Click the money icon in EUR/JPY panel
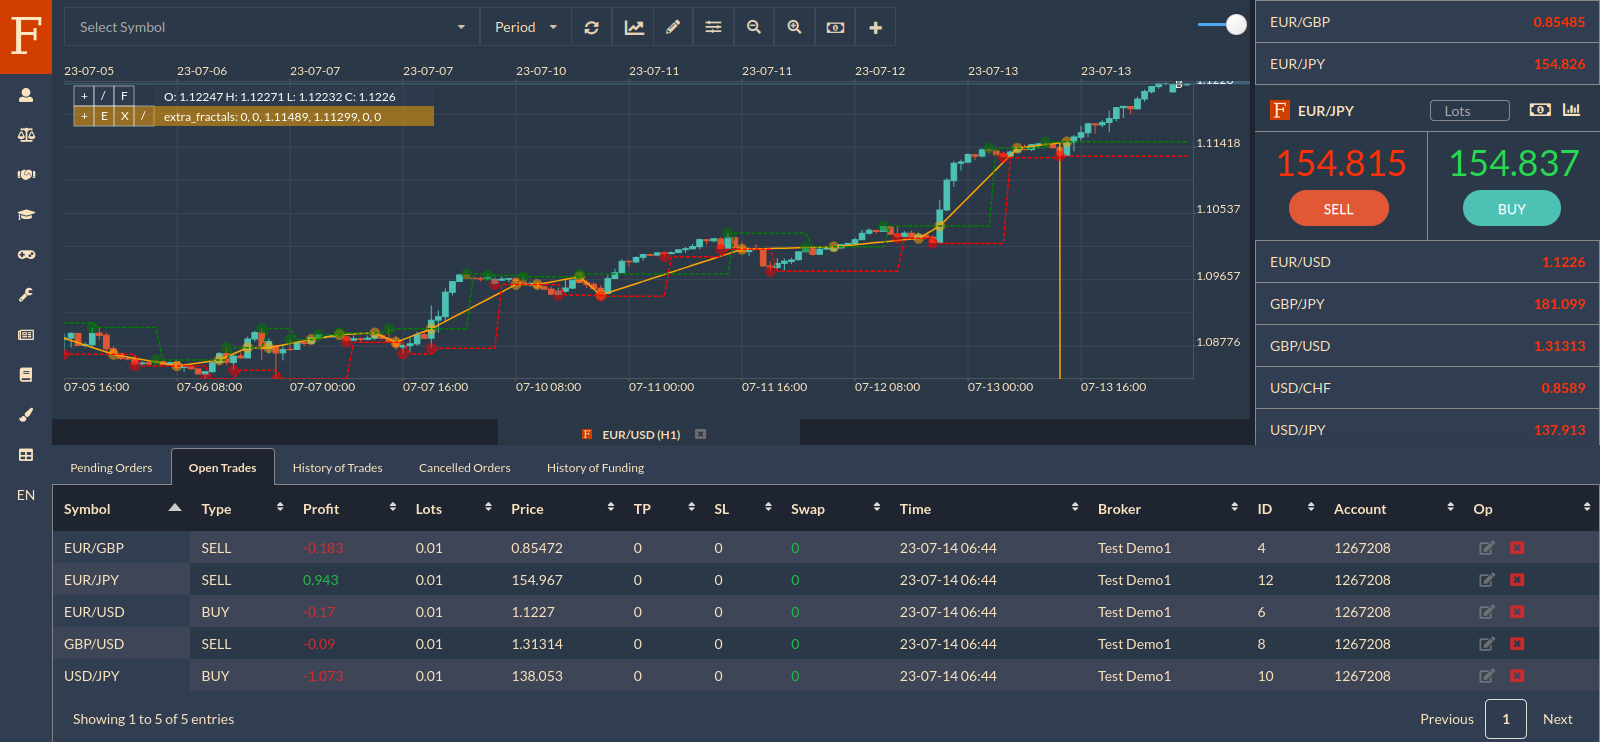 1540,110
